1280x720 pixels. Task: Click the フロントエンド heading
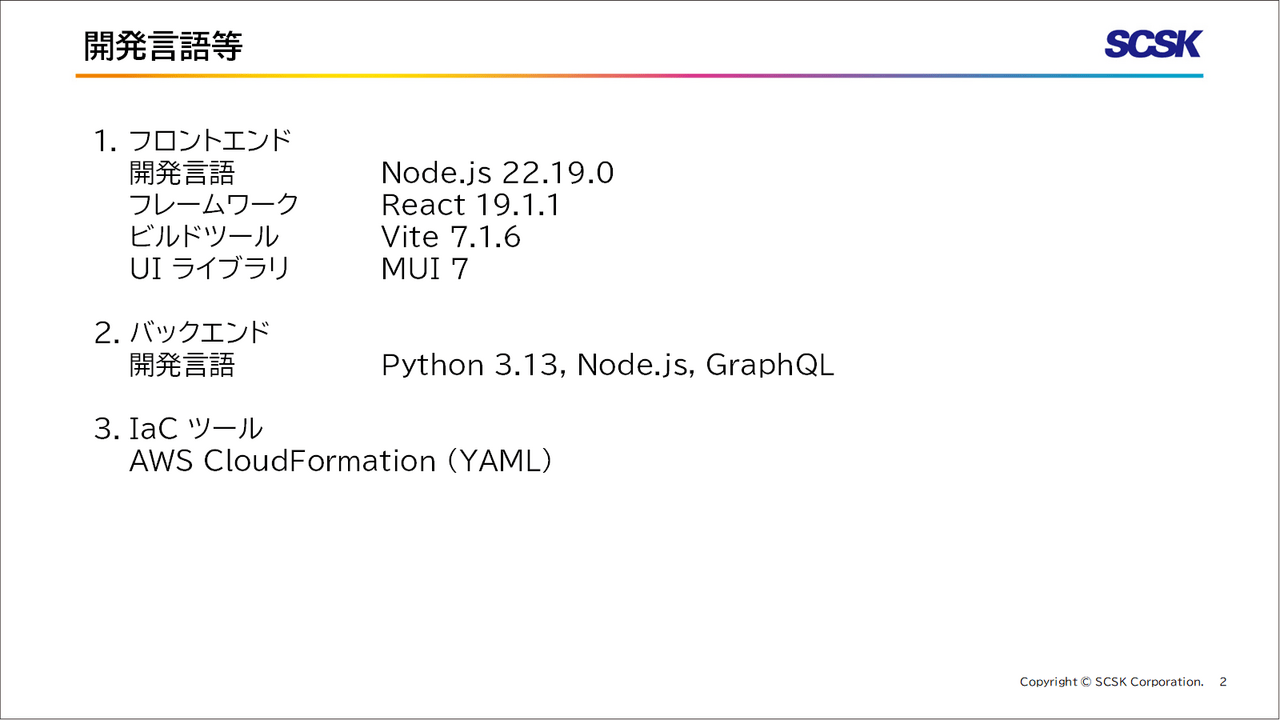pos(210,141)
